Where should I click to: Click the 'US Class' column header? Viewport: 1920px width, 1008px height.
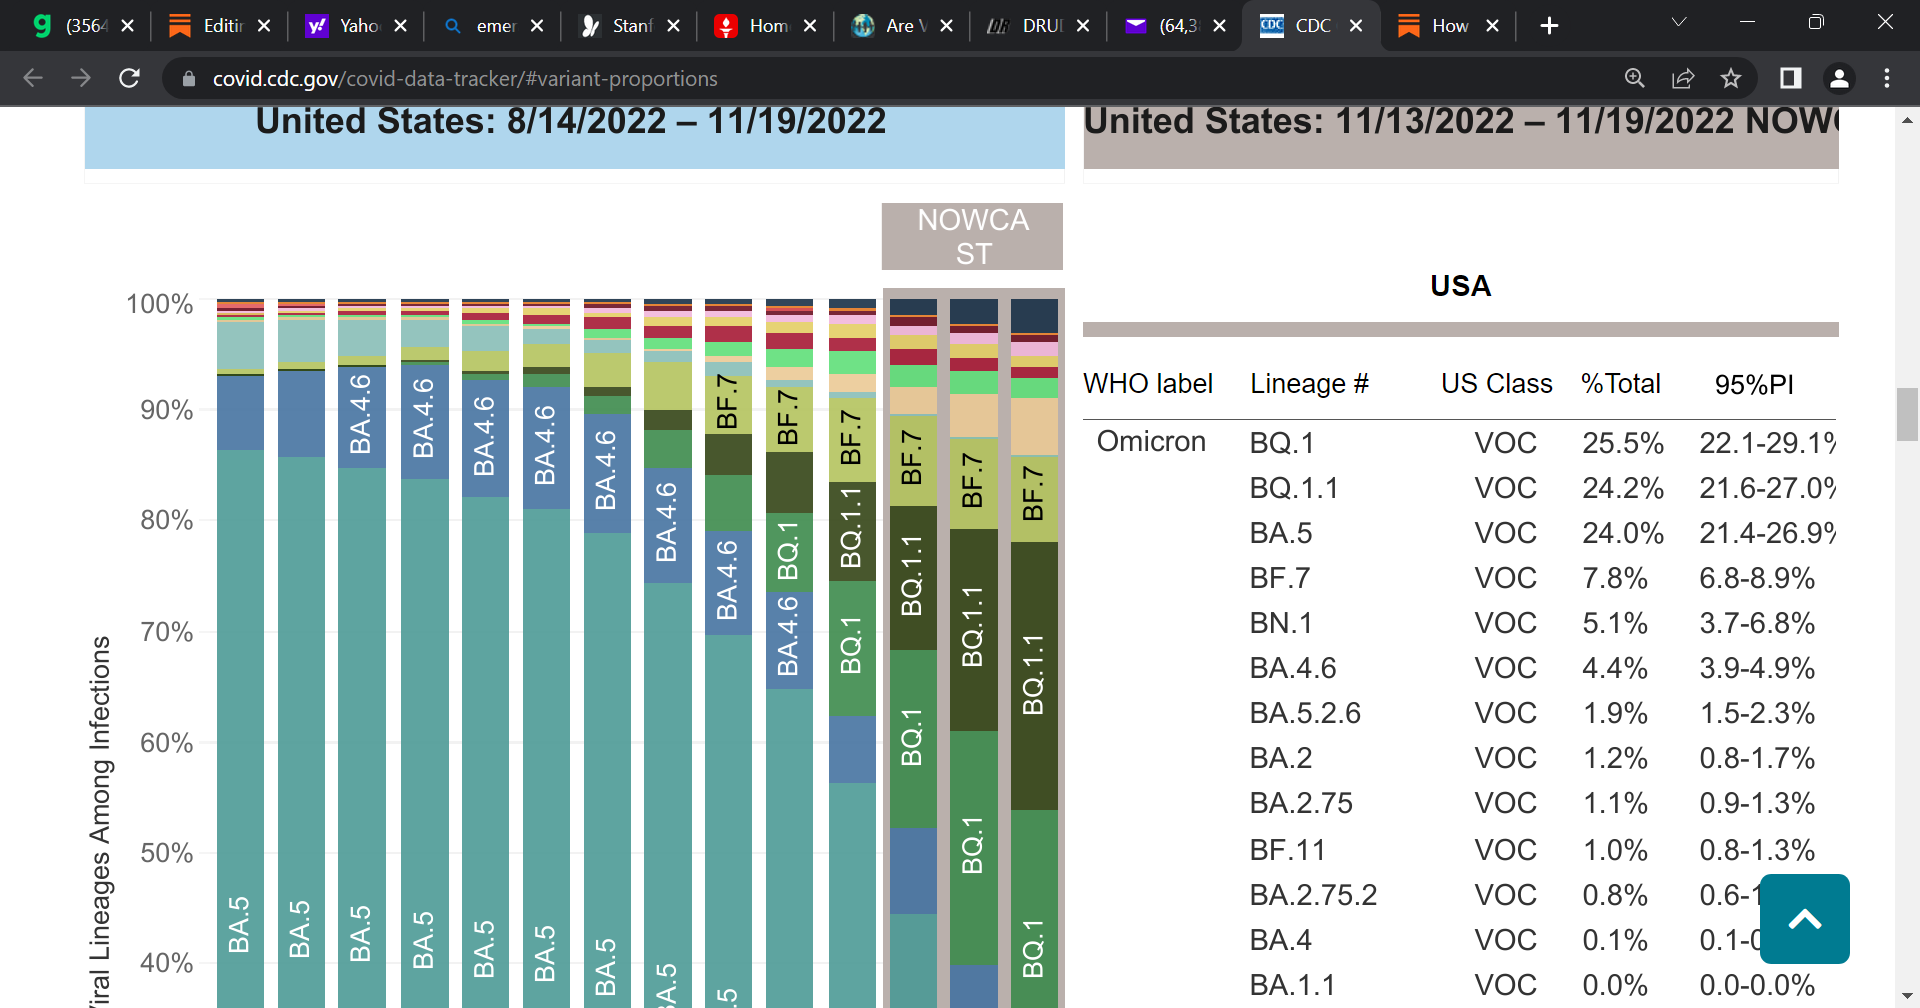(x=1497, y=384)
